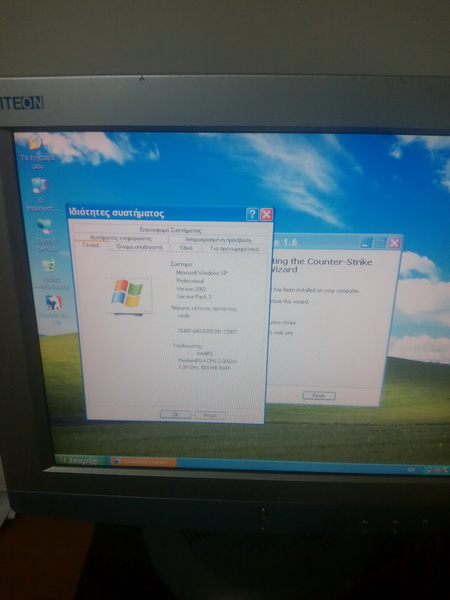Open the Υλικό tab
450x600 pixels.
click(186, 248)
